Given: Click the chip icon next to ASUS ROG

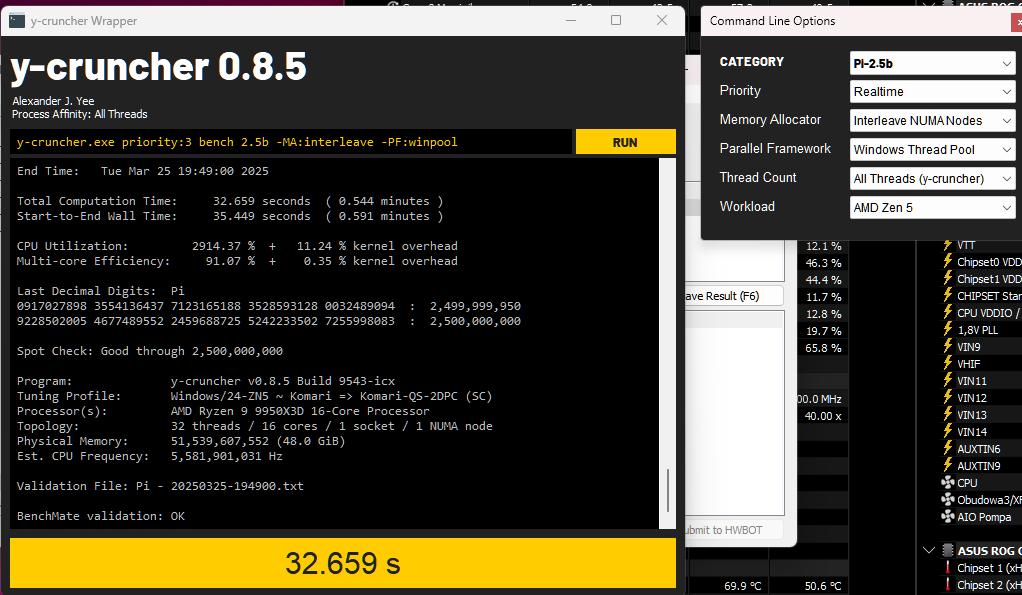Looking at the screenshot, I should click(948, 551).
